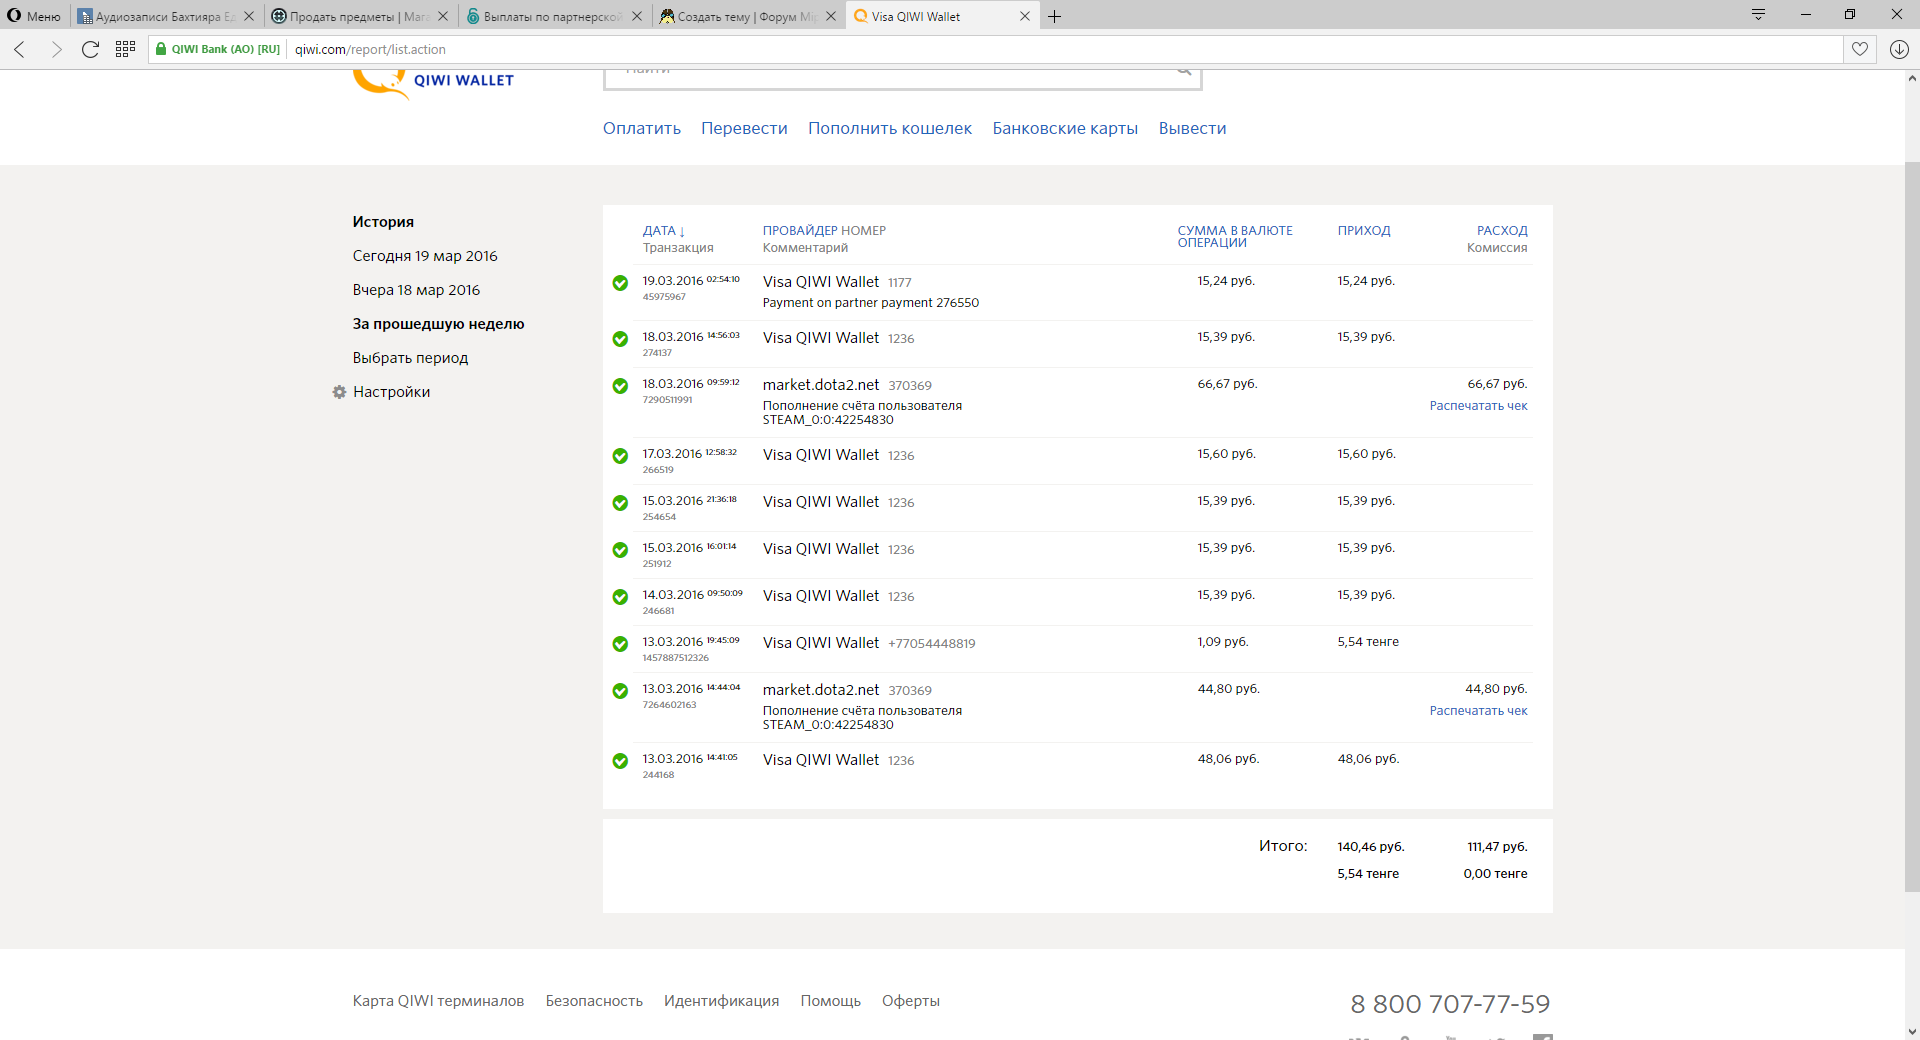The height and width of the screenshot is (1040, 1920).
Task: Click status icon for 18.03.2016 market.dota2.net payment
Action: (x=620, y=386)
